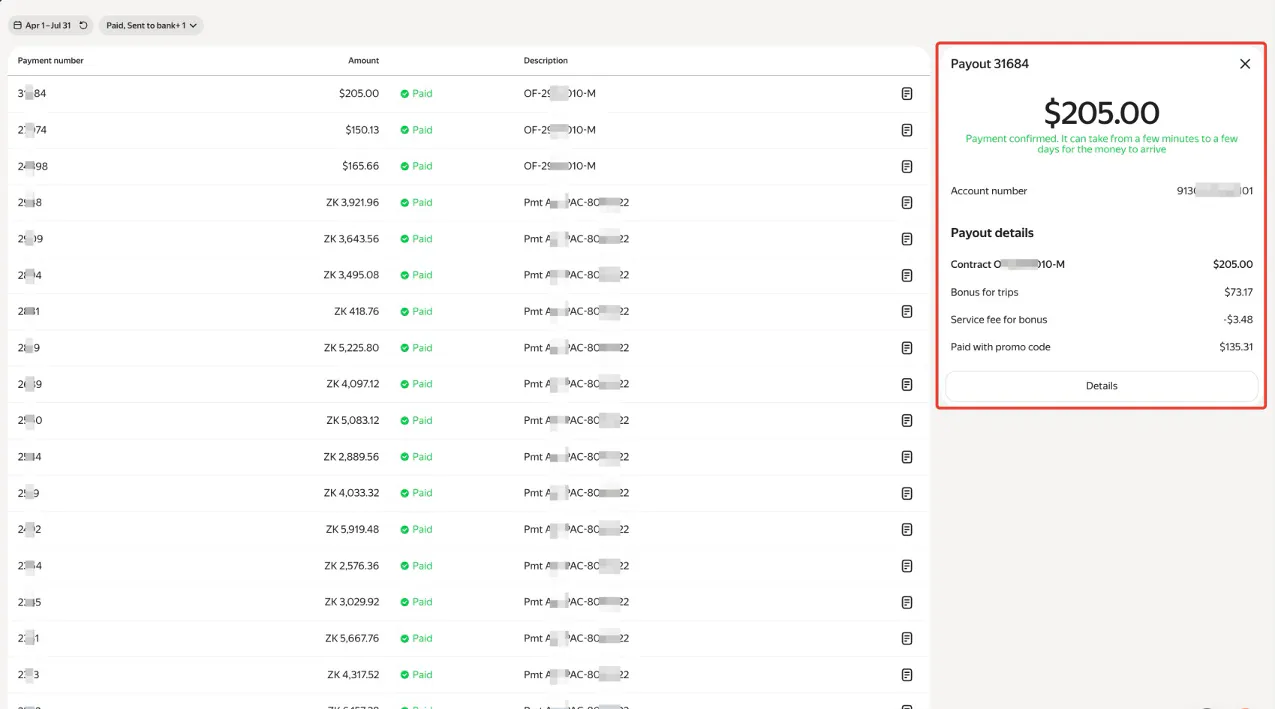Select the Account number label in payout panel

coord(989,191)
